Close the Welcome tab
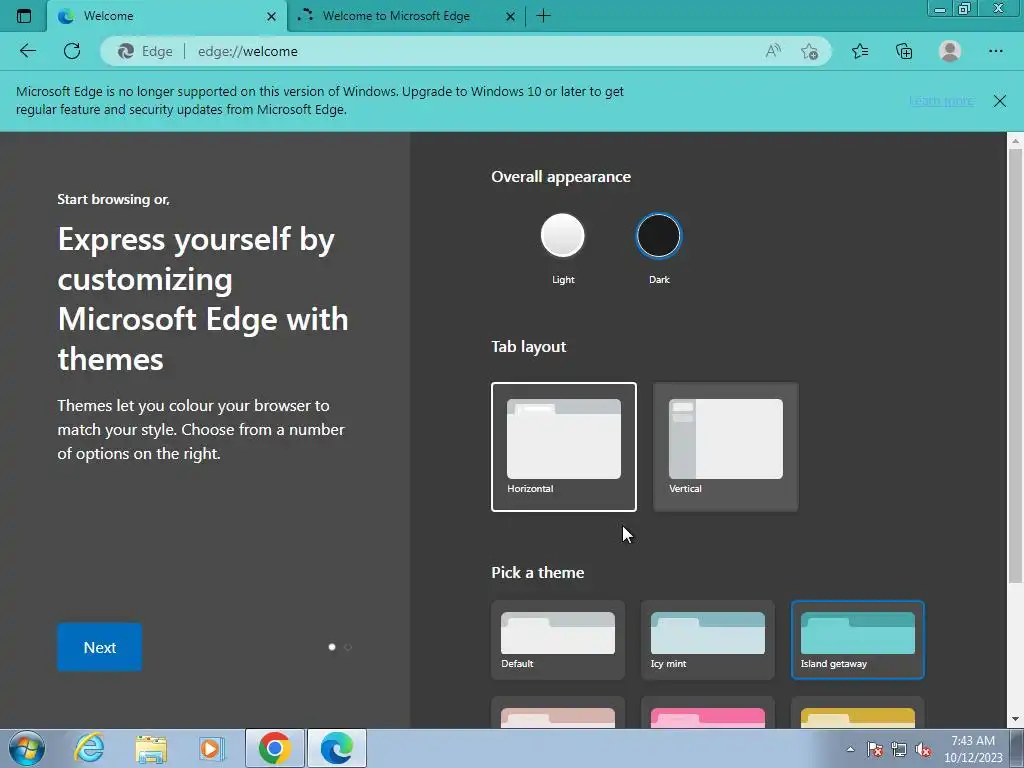 pos(272,16)
